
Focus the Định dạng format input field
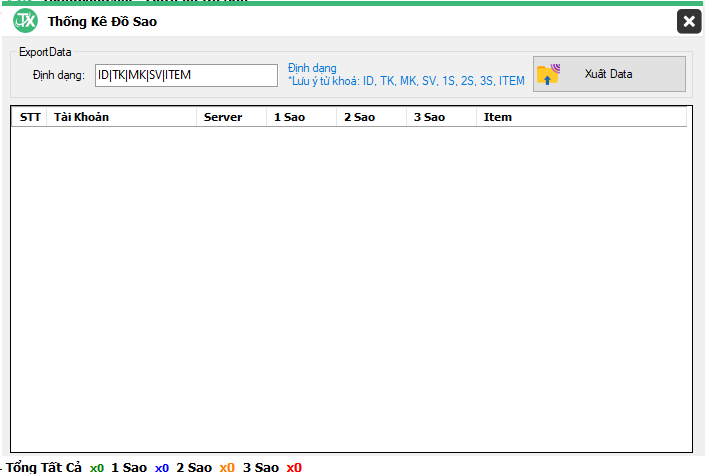[185, 75]
